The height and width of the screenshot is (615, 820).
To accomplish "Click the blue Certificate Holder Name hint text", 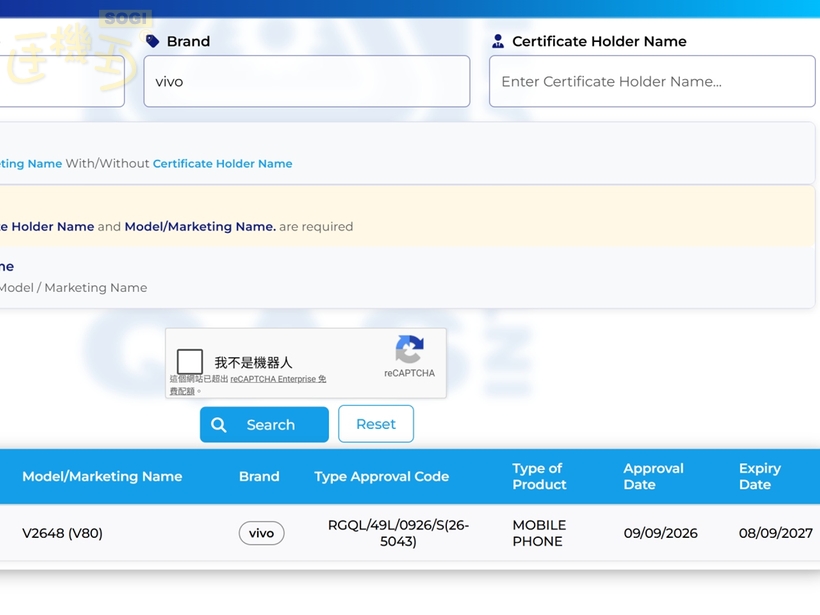I will [x=222, y=164].
